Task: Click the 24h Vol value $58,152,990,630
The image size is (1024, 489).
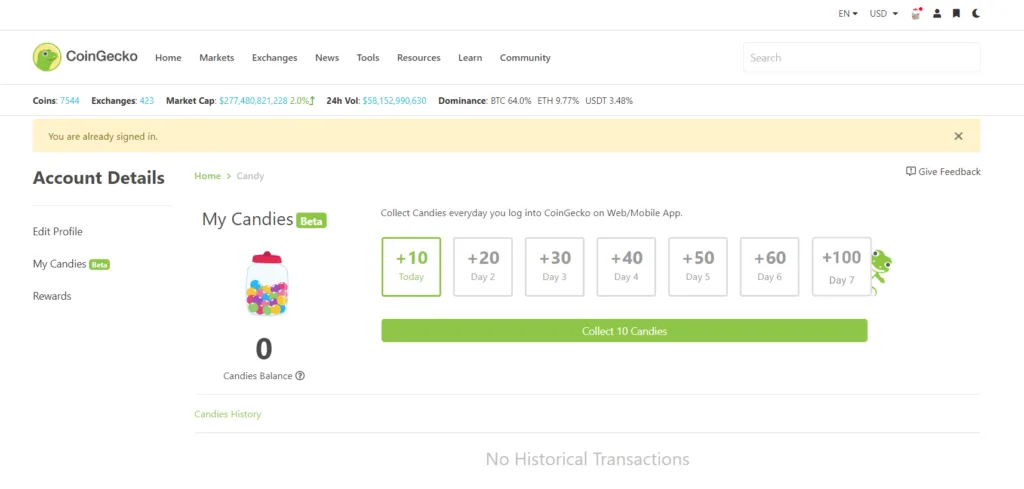Action: tap(394, 101)
